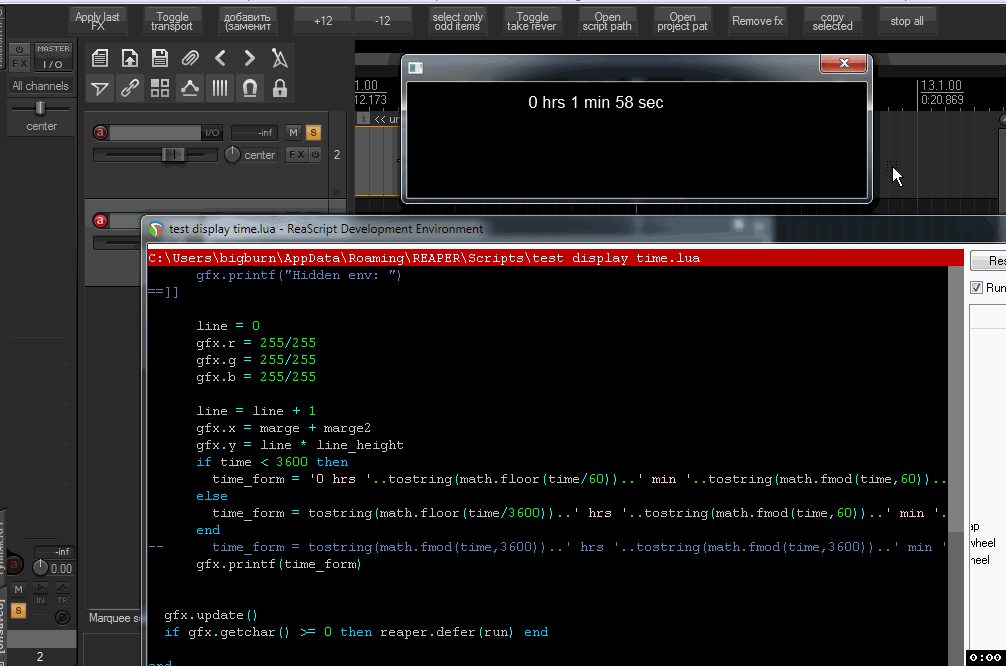Toggle snap magnet icon
Screen dimensions: 1006x666
pyautogui.click(x=250, y=88)
